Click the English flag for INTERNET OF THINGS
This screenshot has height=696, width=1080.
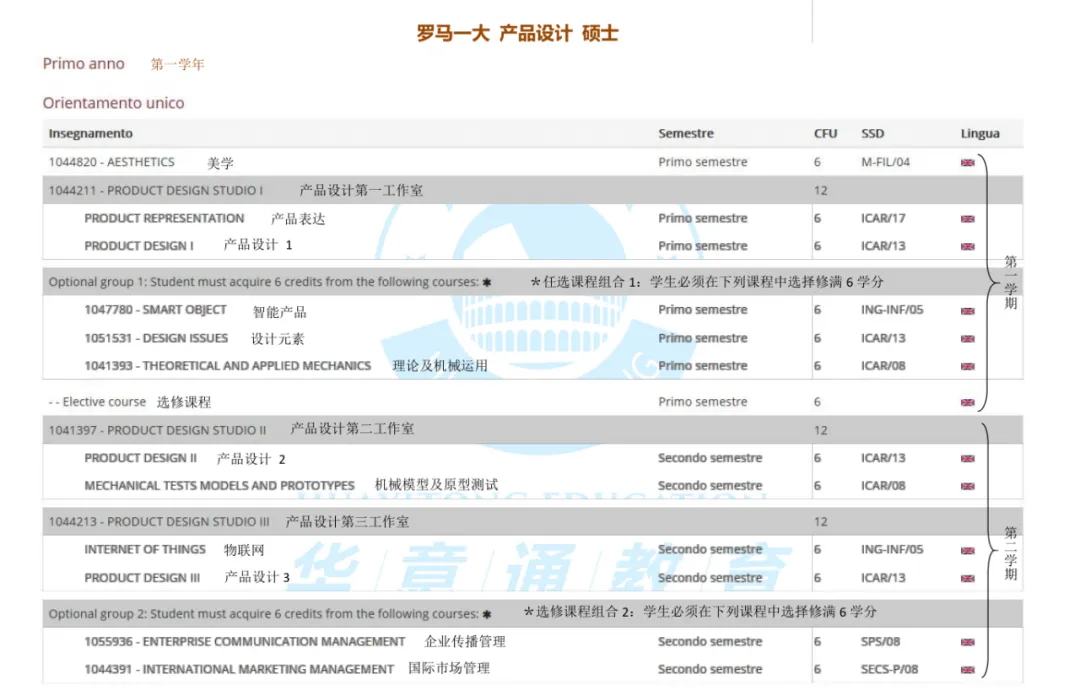point(967,550)
